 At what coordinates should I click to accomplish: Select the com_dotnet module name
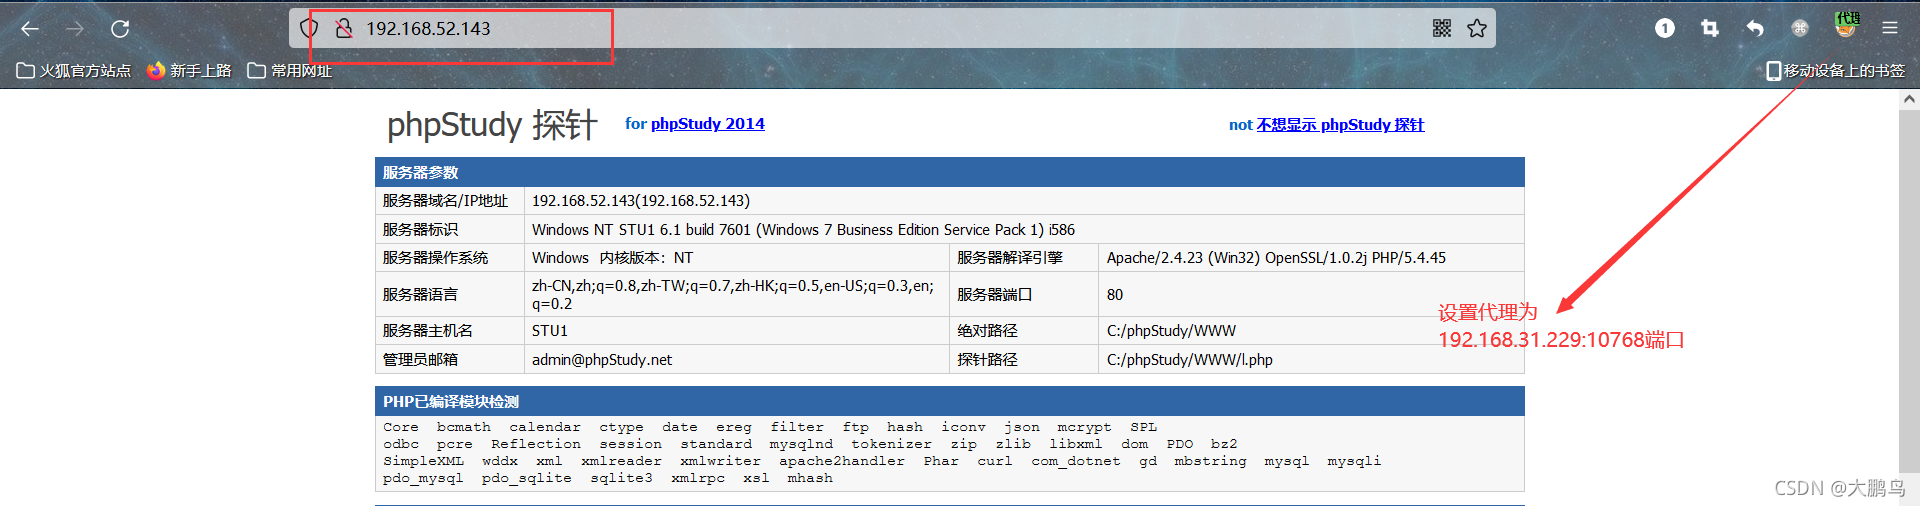[1076, 461]
